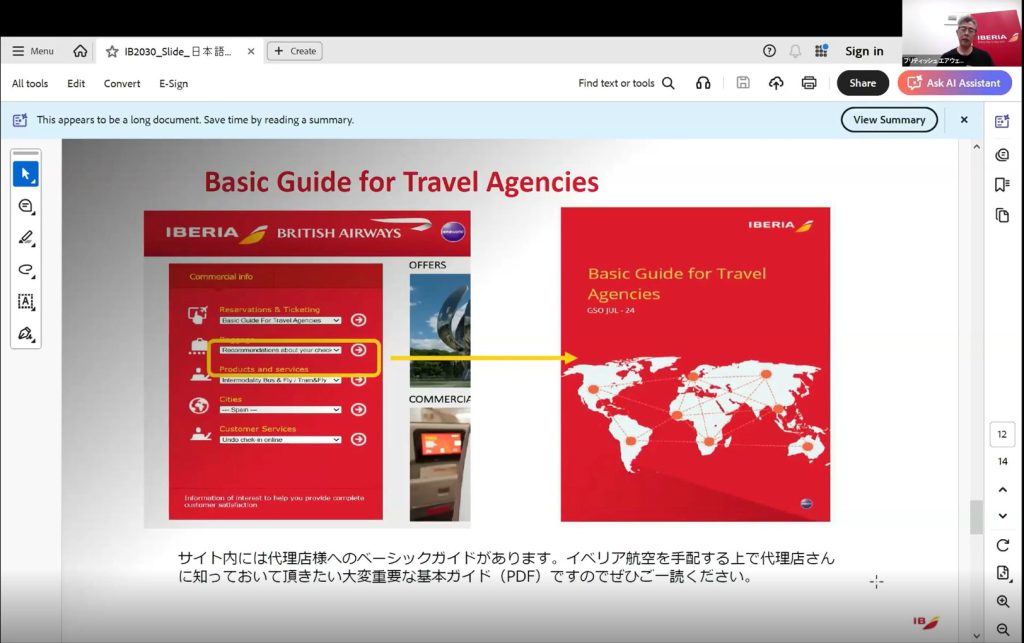Viewport: 1024px width, 643px height.
Task: Click the zoom in magnifier
Action: [x=1002, y=602]
